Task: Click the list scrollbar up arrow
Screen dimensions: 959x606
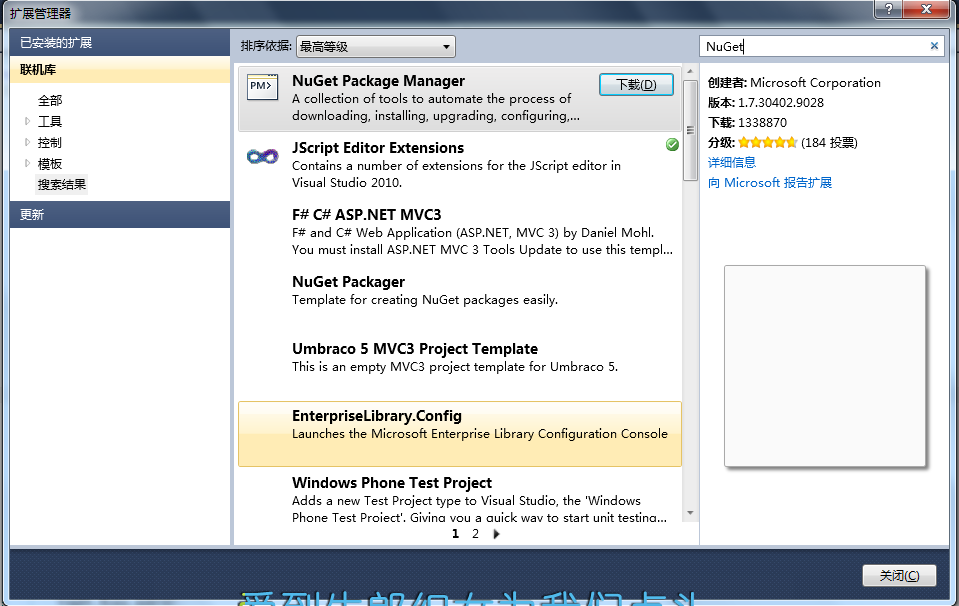Action: point(690,72)
